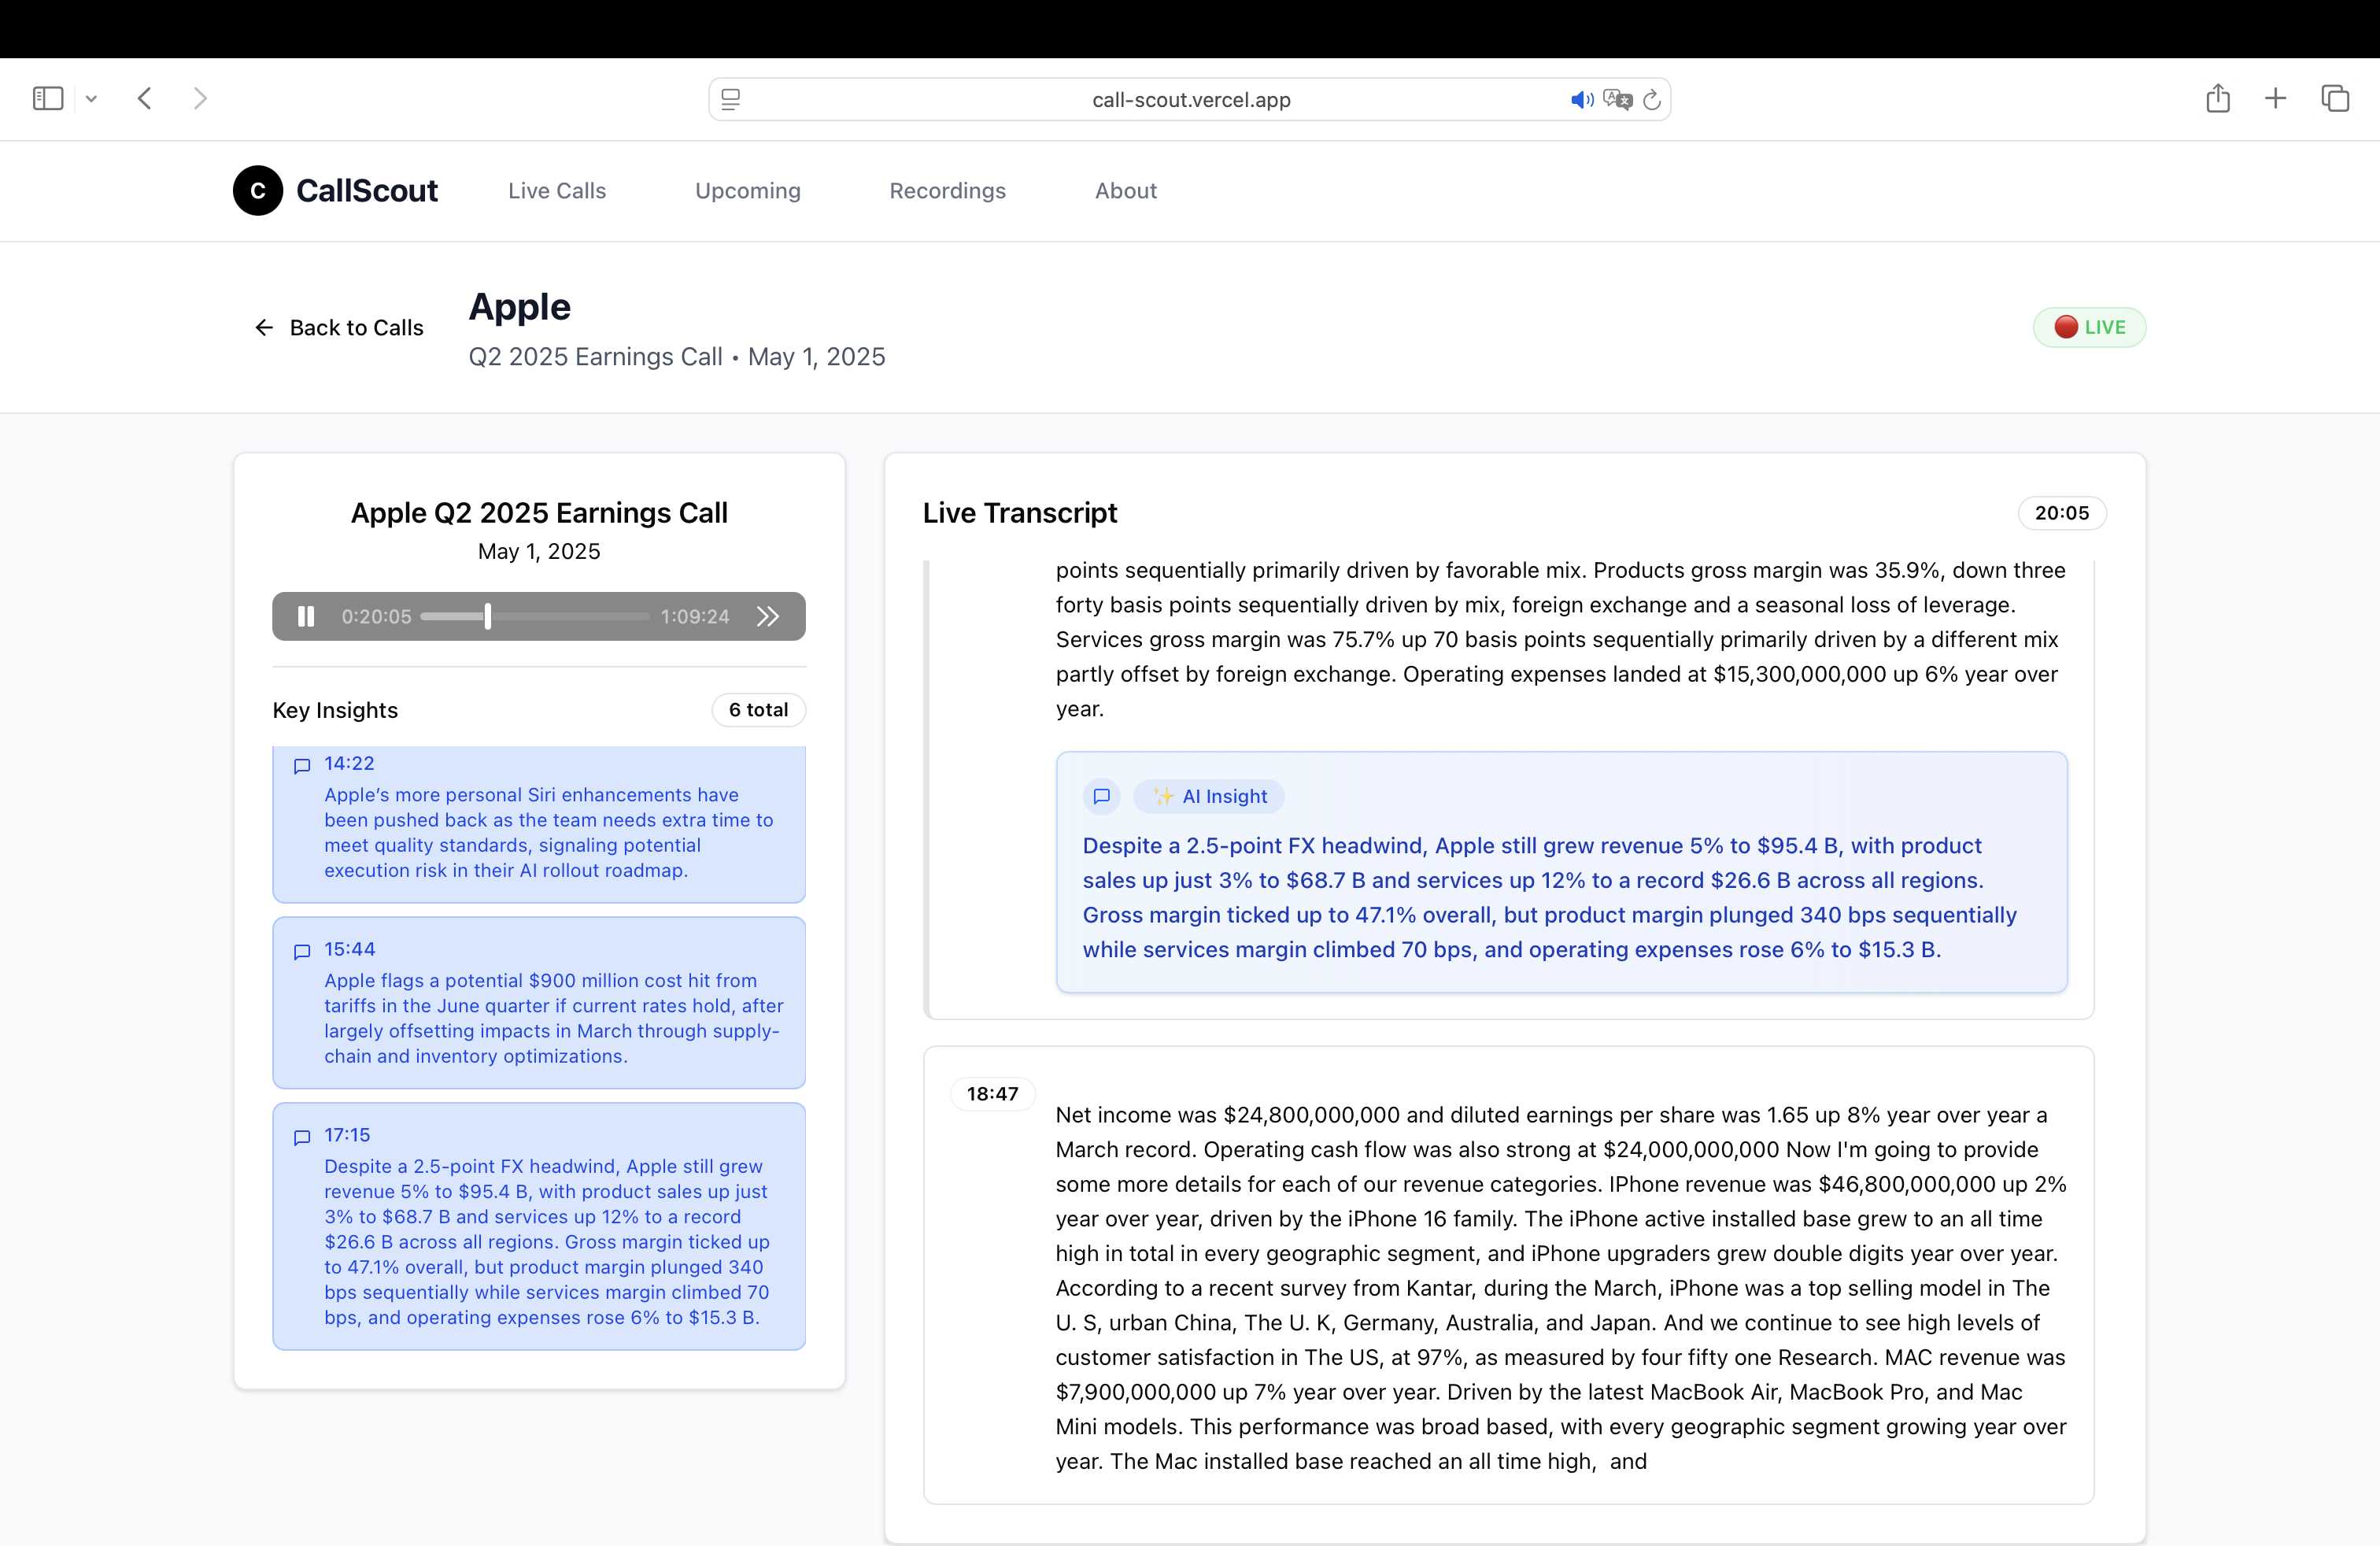
Task: Open the Upcoming nav link
Action: [x=747, y=190]
